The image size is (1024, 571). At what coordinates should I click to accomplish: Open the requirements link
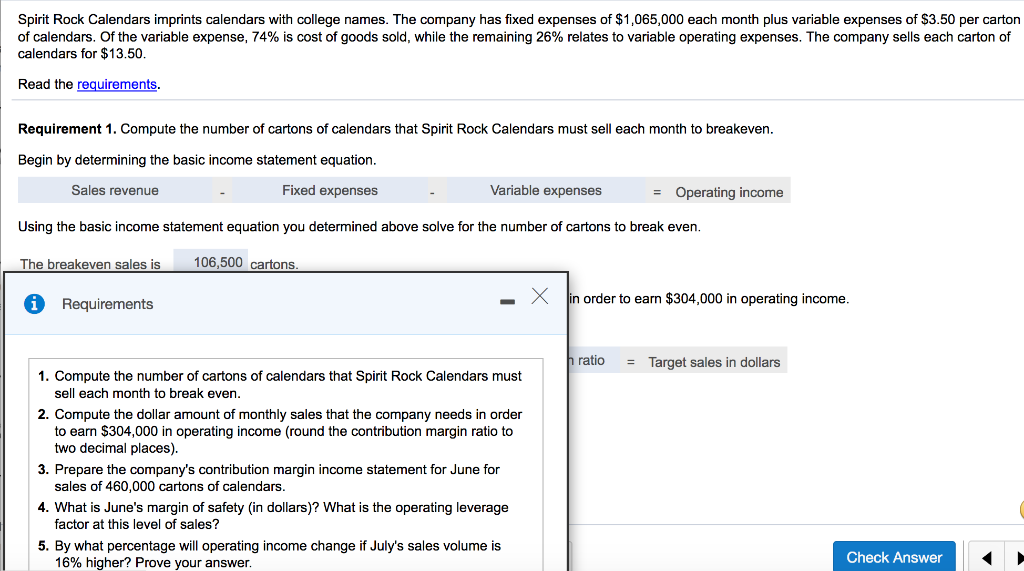click(x=117, y=84)
